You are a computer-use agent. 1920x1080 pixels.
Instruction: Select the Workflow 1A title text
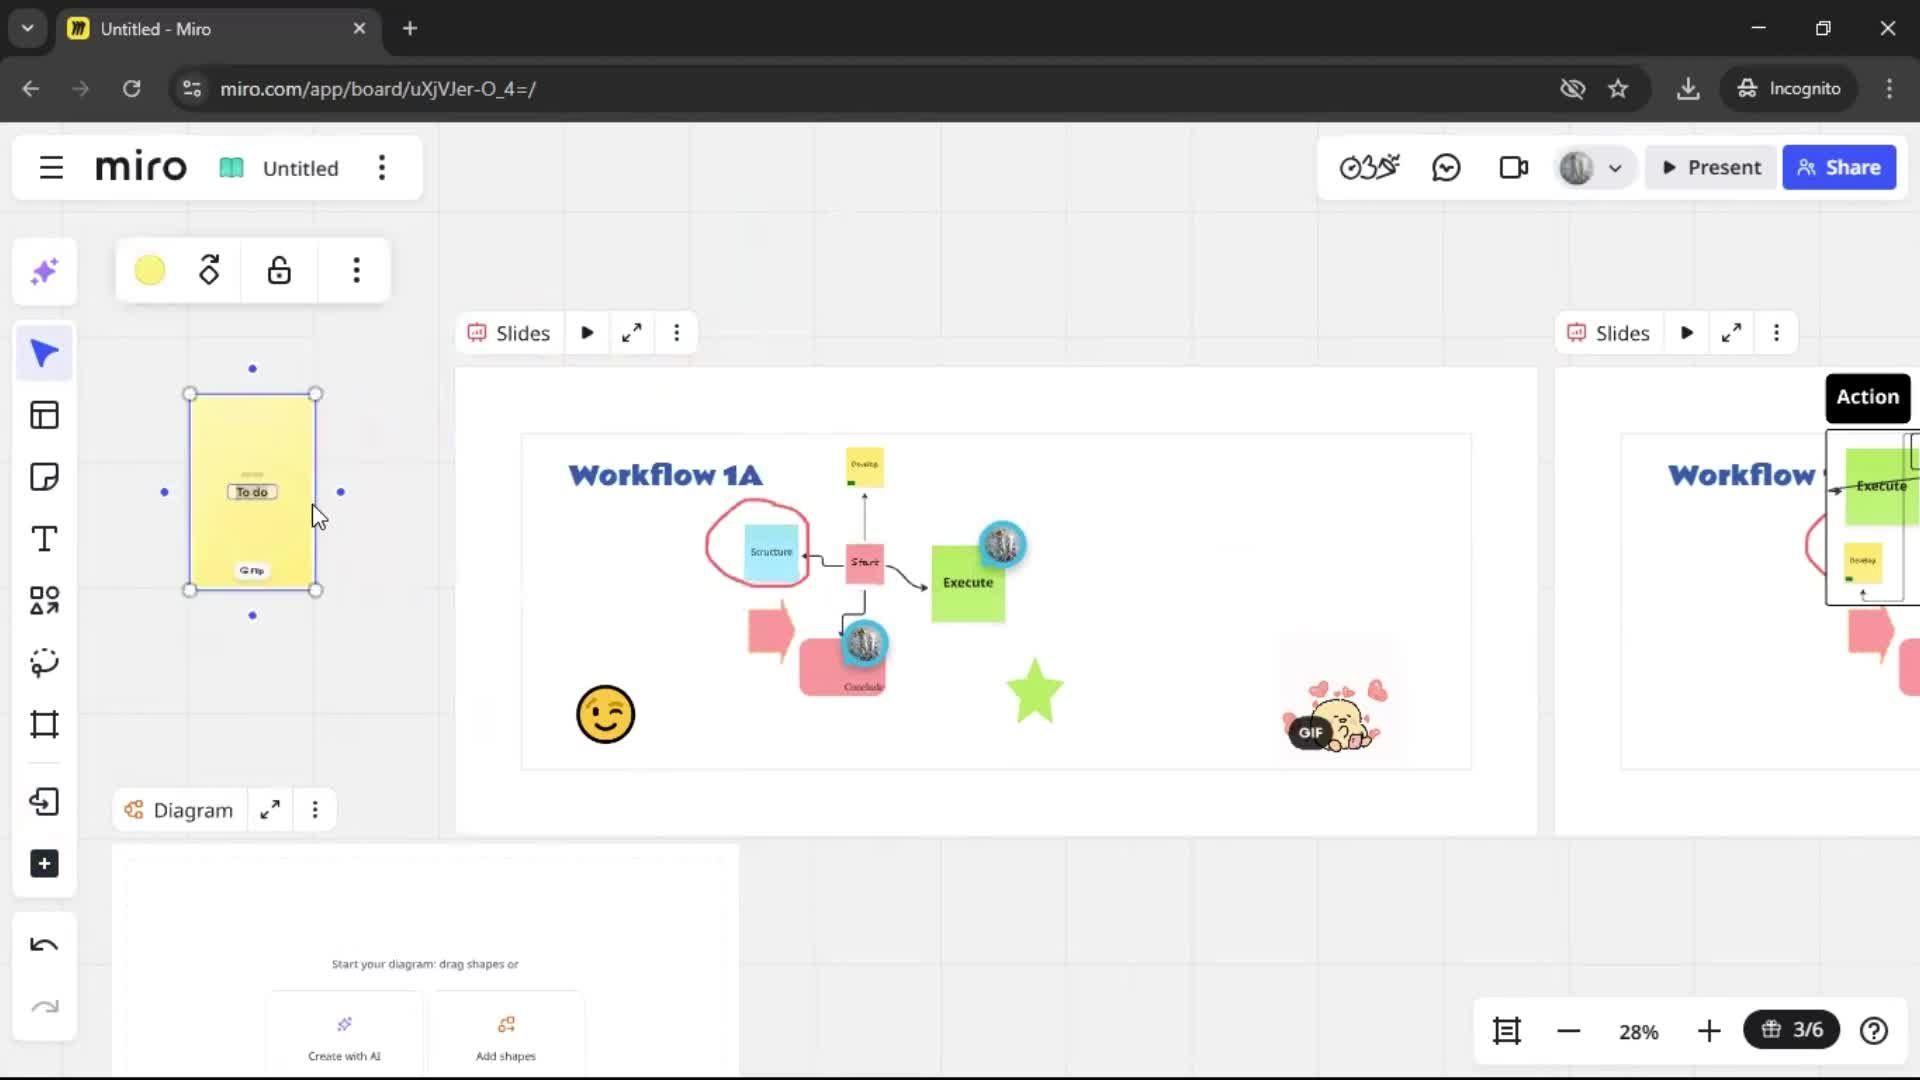666,475
